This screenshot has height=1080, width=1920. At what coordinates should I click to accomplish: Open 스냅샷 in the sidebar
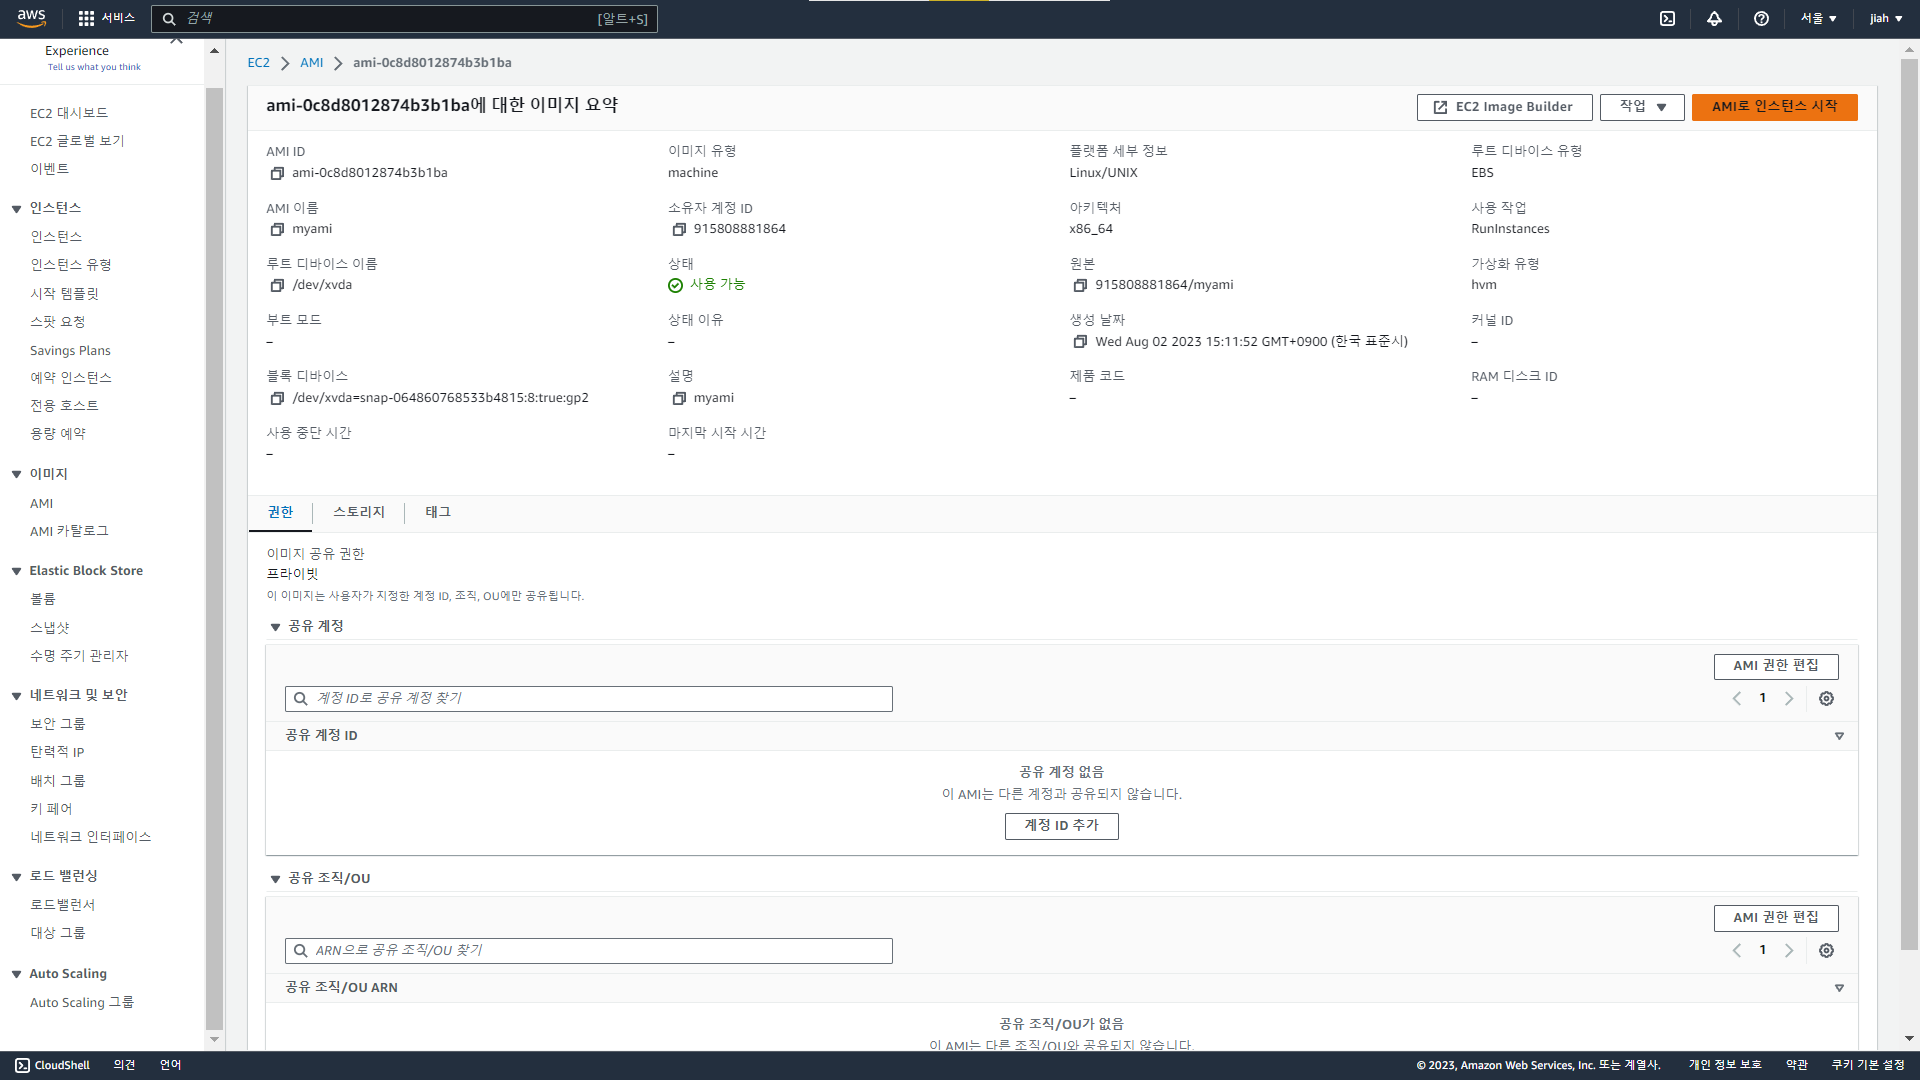coord(50,628)
